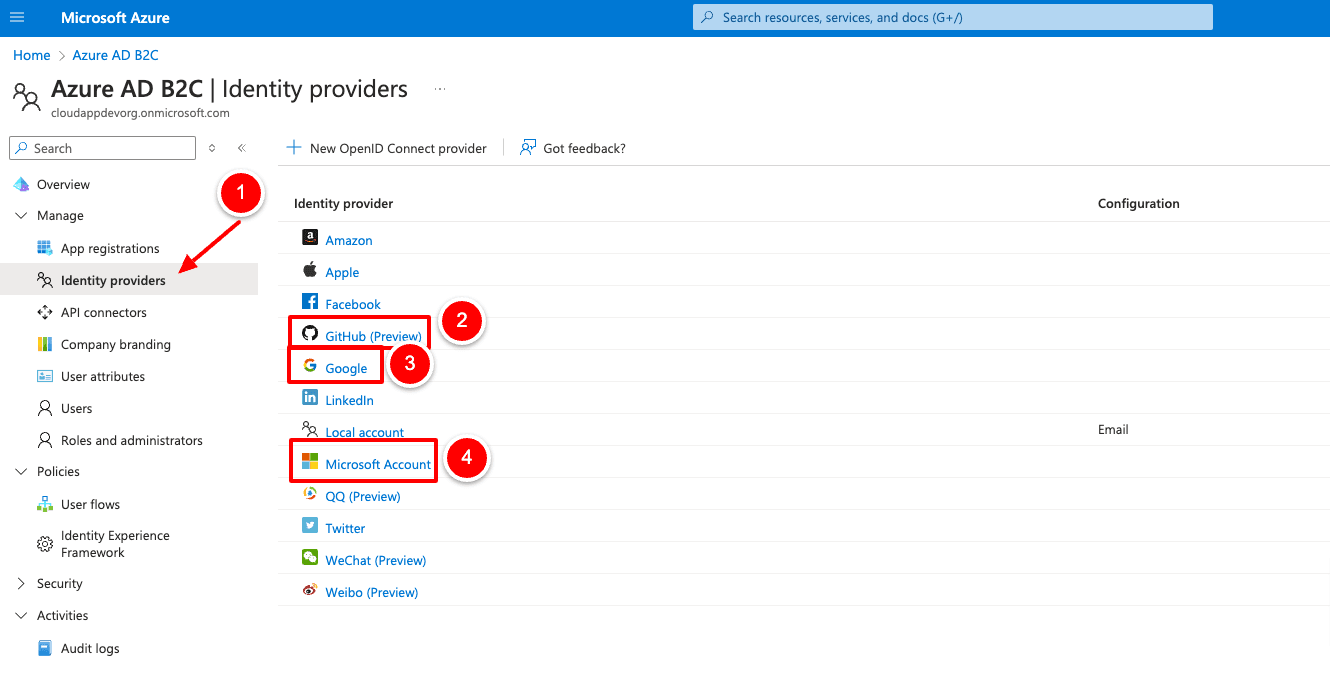
Task: Click the Facebook provider logo icon
Action: click(310, 303)
